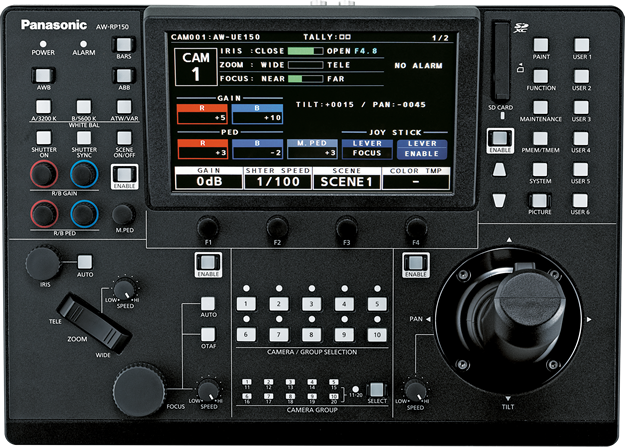The height and width of the screenshot is (447, 625).
Task: Open the FUNCTION menu button
Action: 540,76
